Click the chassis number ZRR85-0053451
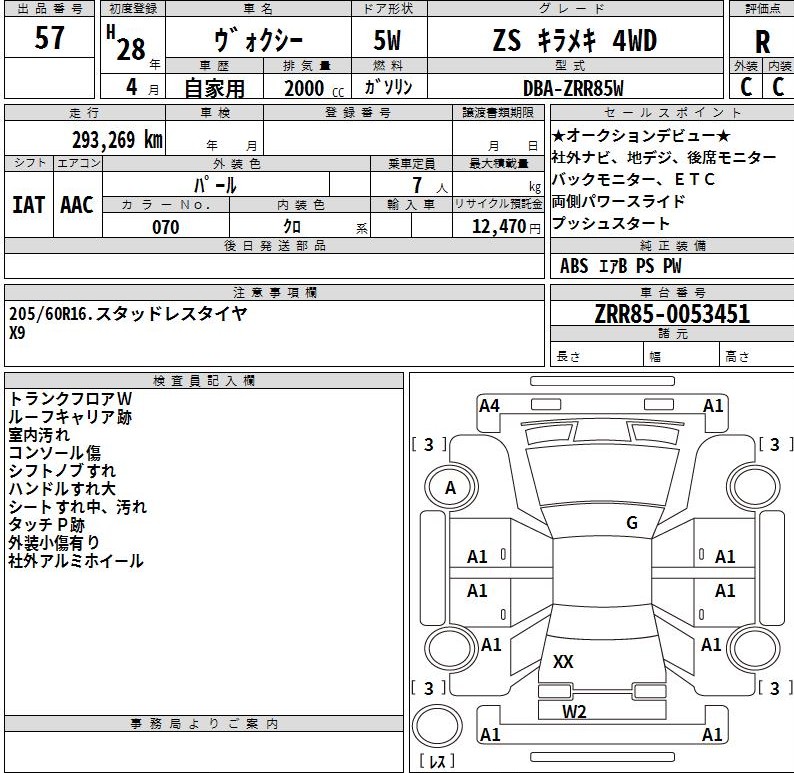The image size is (794, 773). (672, 314)
